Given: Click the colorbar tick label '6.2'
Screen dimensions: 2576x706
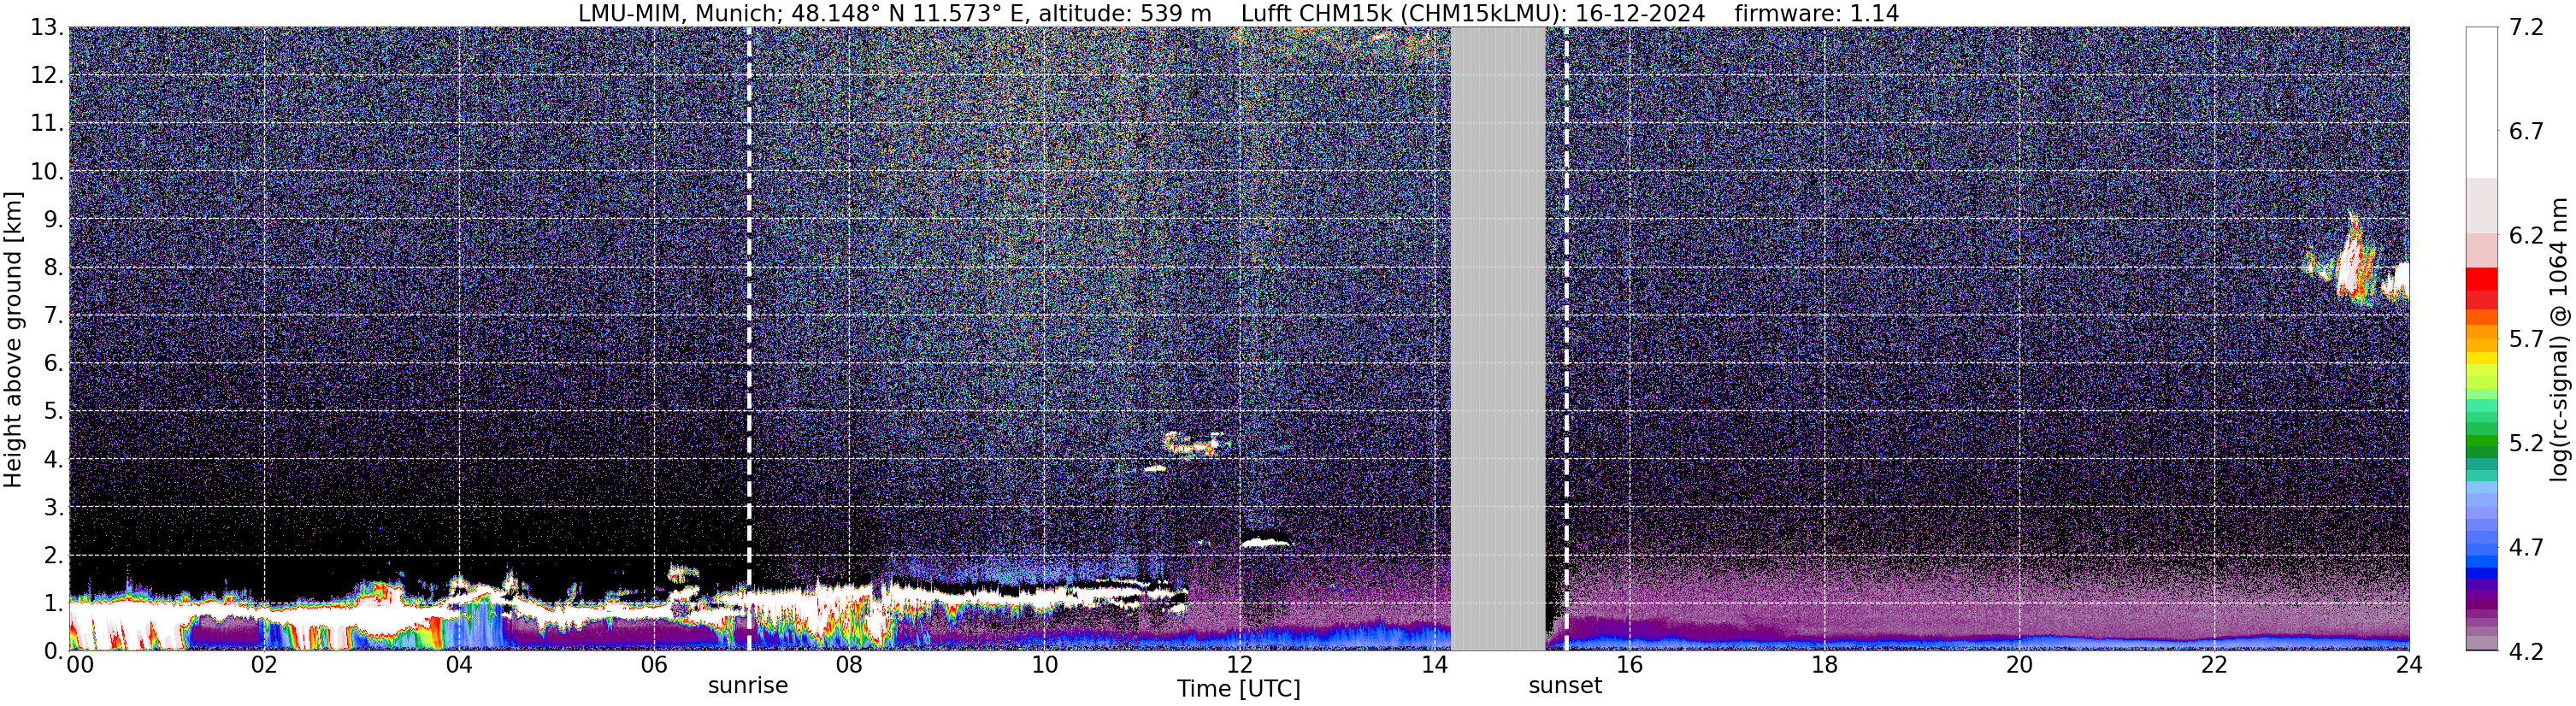Looking at the screenshot, I should [2526, 236].
